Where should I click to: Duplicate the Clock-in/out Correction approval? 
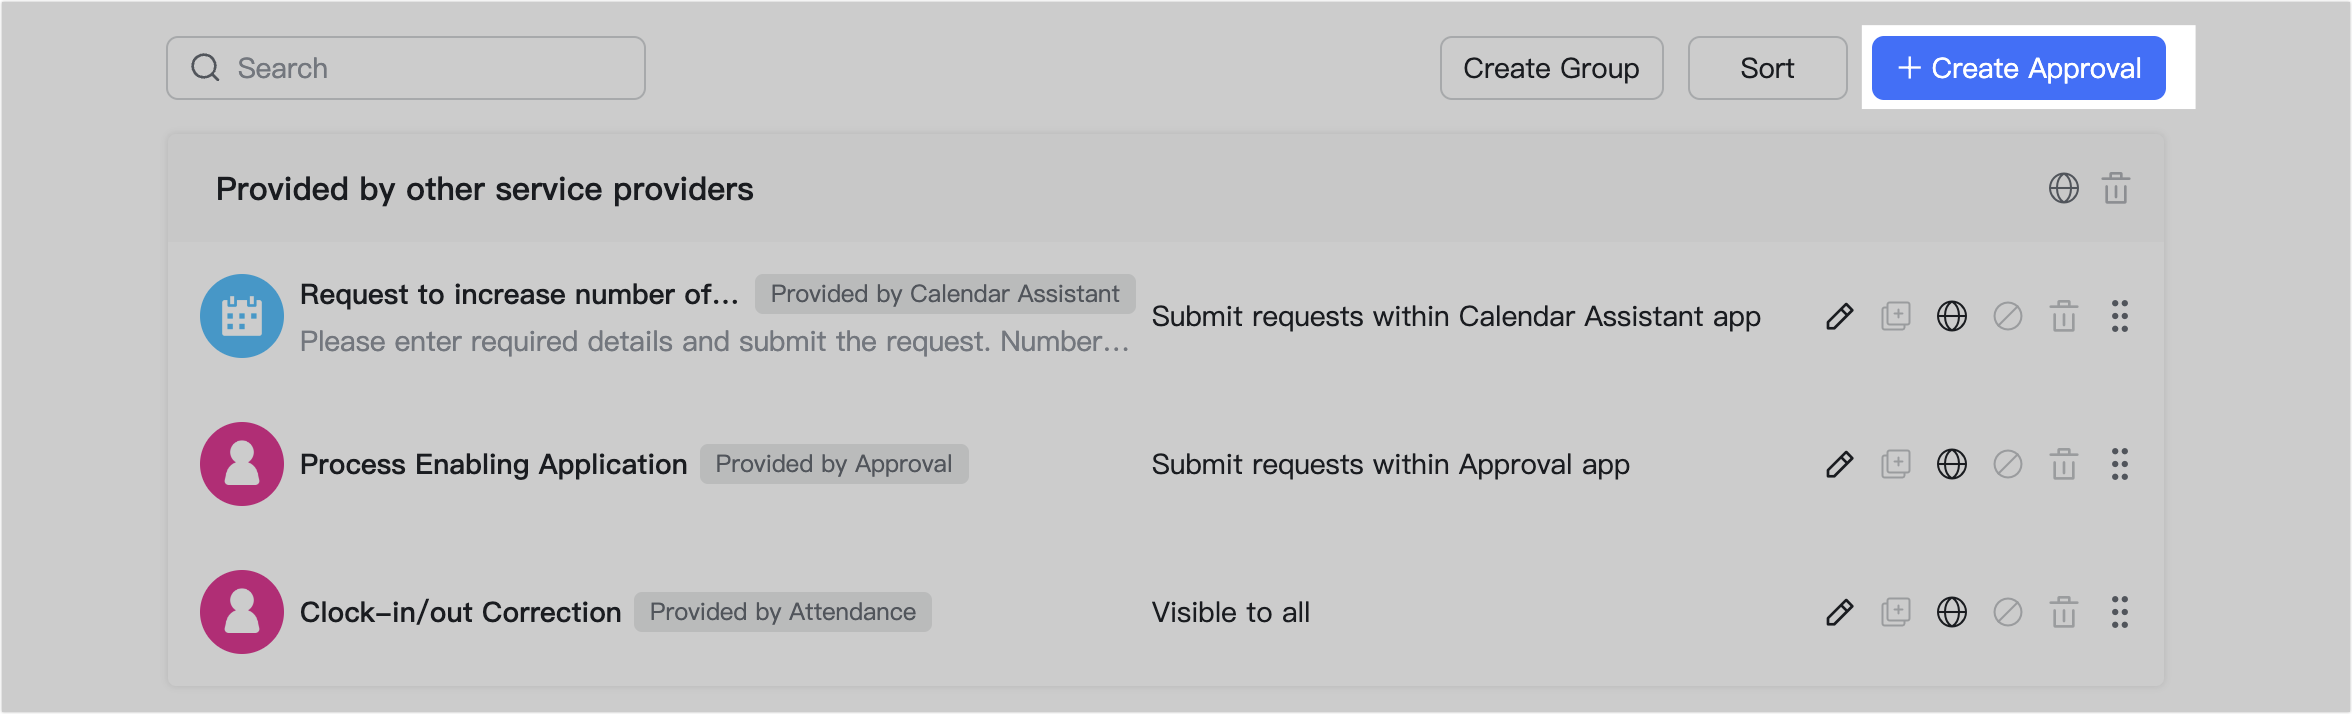coord(1896,612)
